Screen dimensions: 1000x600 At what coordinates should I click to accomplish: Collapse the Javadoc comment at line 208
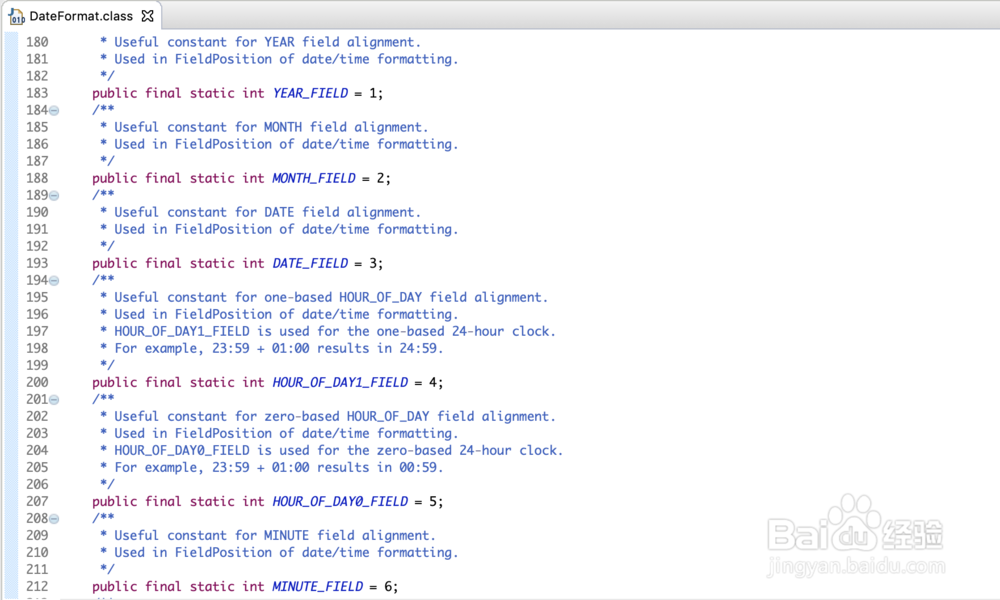tap(54, 518)
